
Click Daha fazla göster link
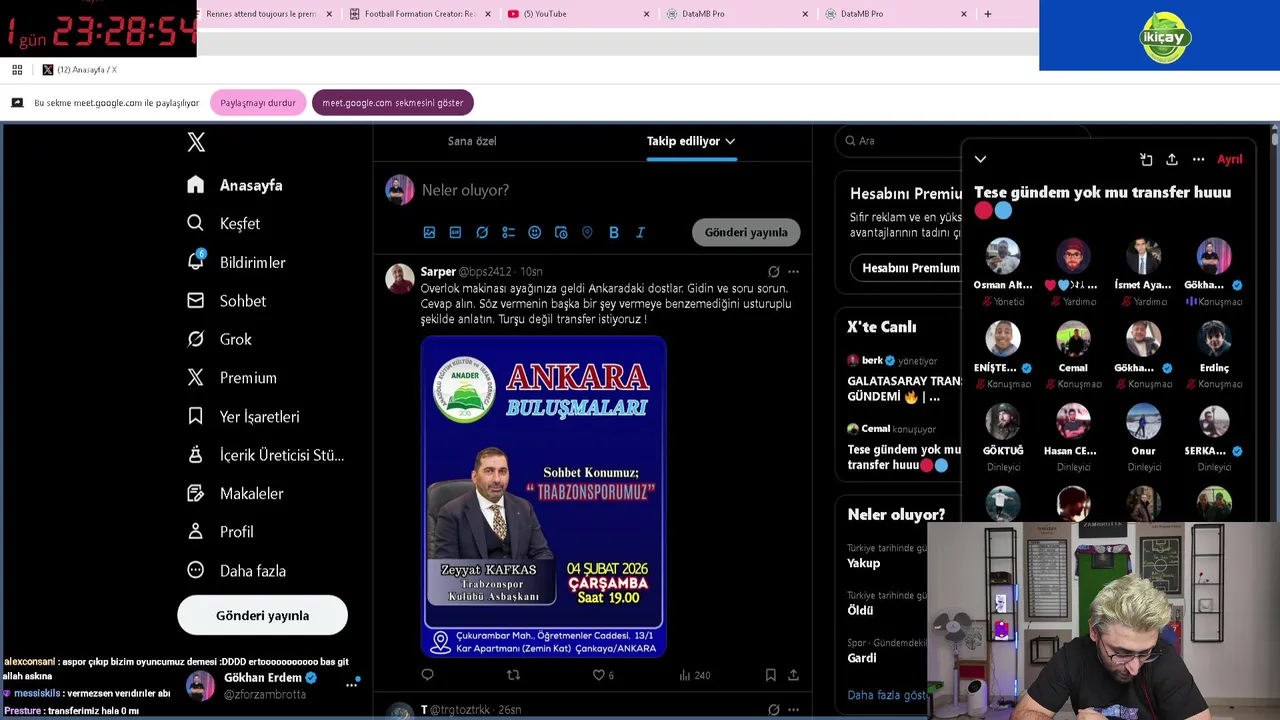886,695
